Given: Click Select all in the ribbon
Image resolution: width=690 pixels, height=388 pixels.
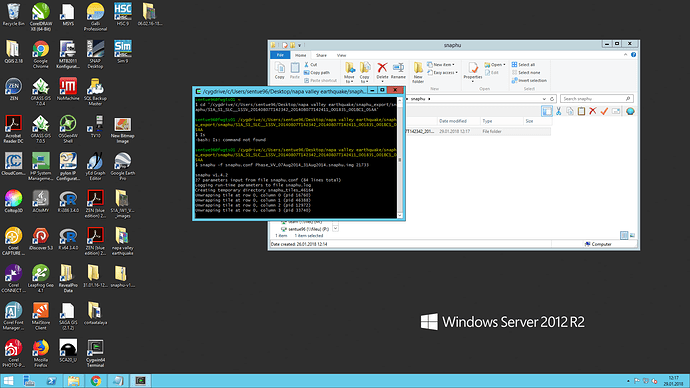Looking at the screenshot, I should (x=523, y=65).
